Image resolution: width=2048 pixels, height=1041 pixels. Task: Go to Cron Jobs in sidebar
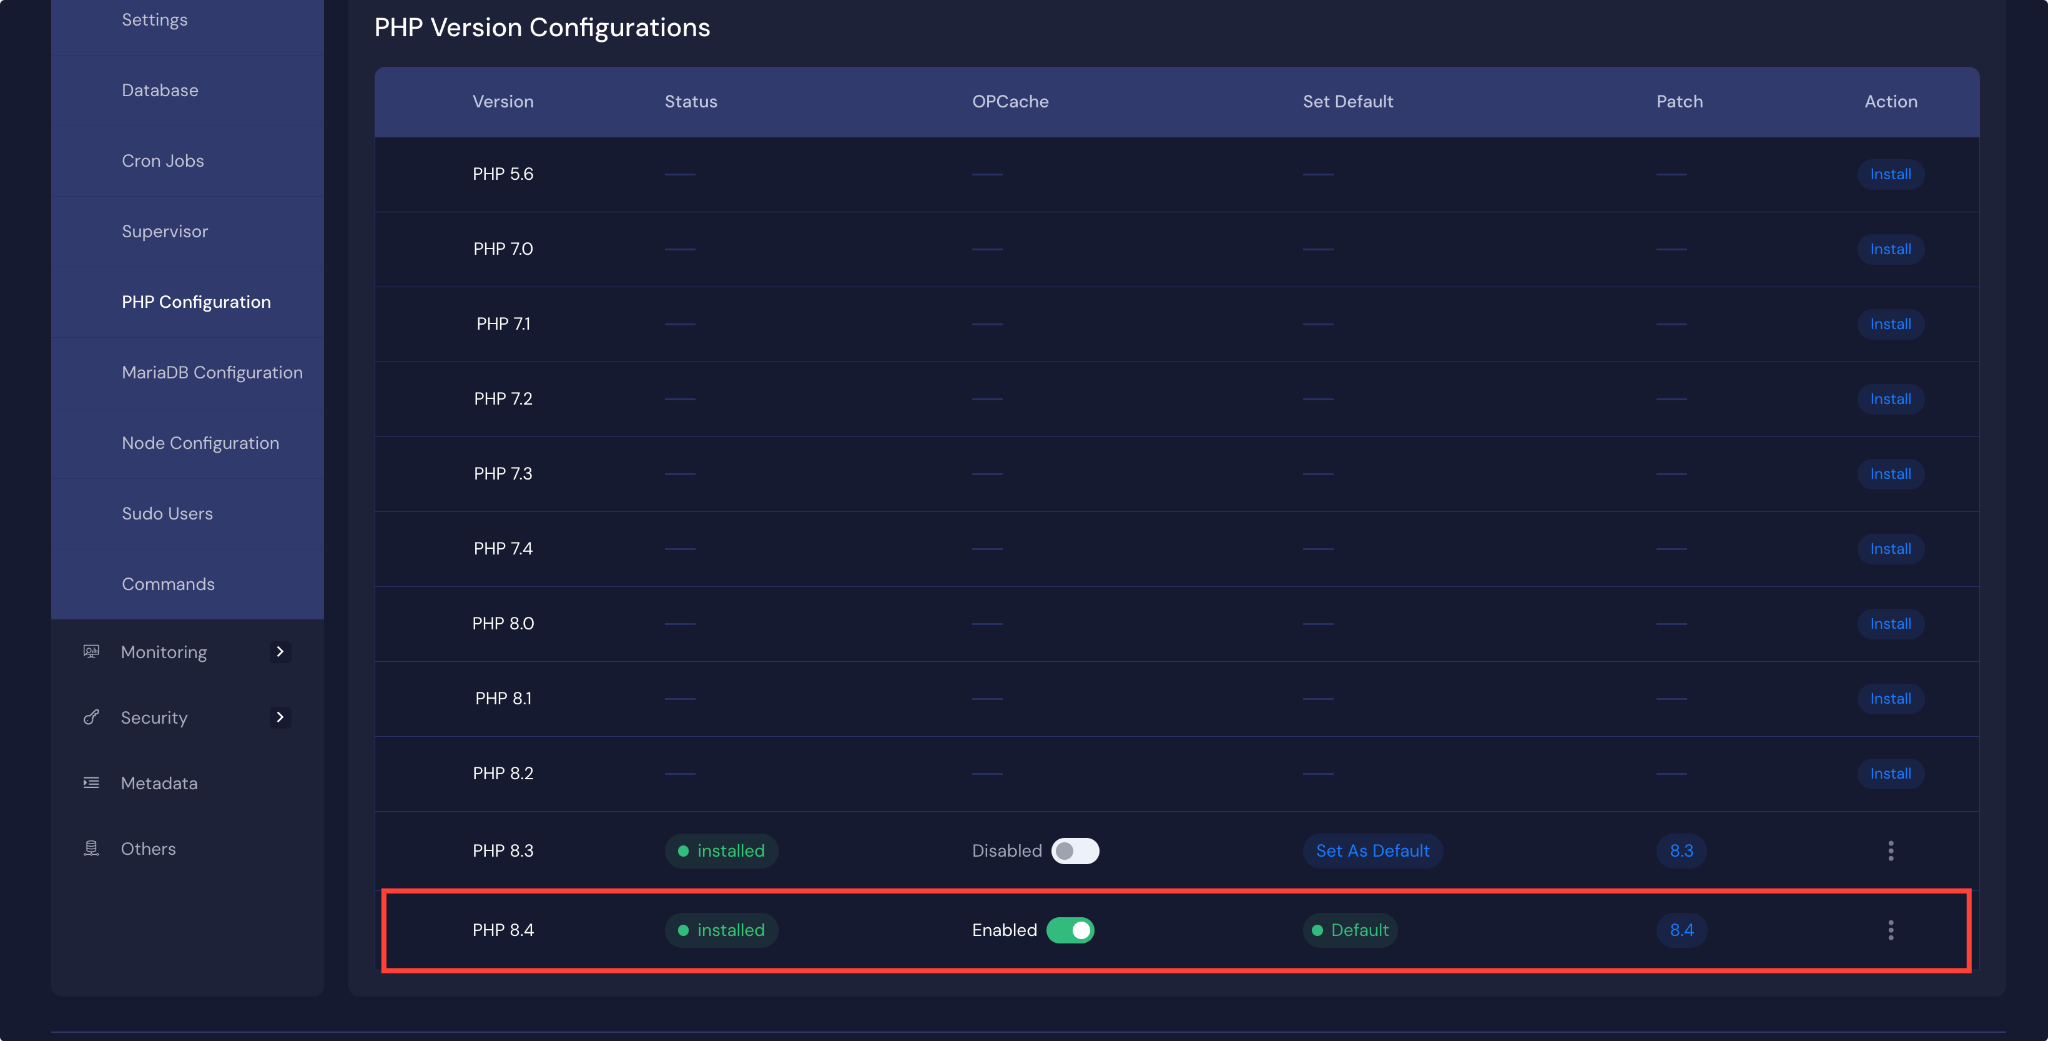click(163, 161)
